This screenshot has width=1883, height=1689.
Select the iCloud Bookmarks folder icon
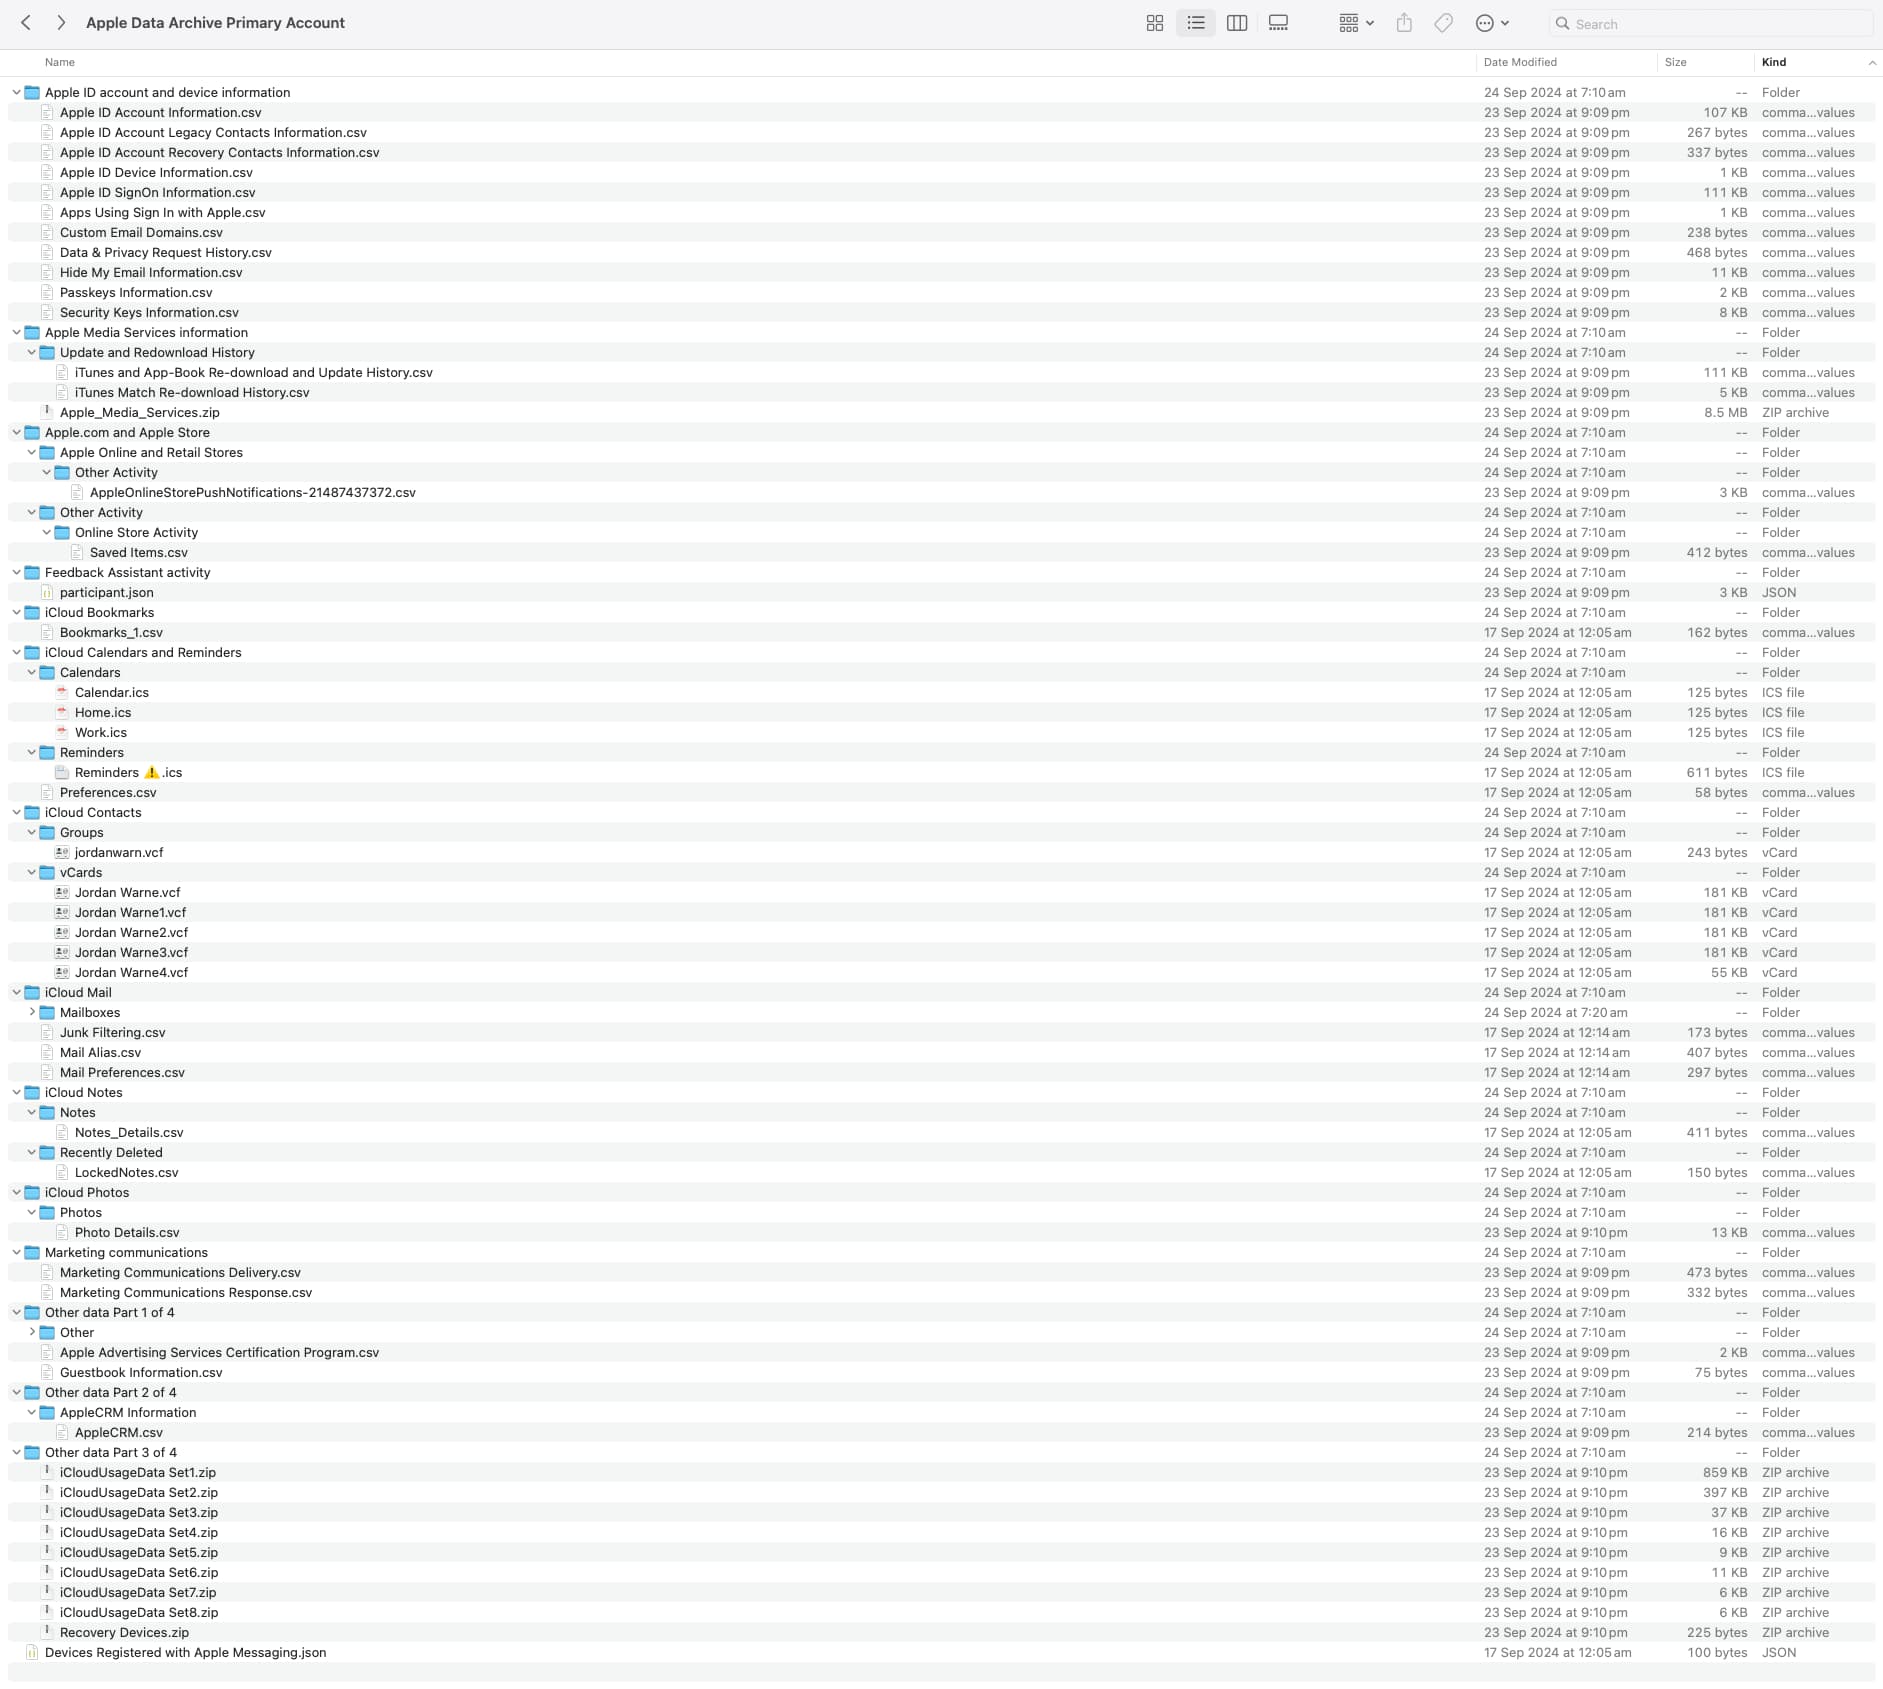tap(32, 612)
